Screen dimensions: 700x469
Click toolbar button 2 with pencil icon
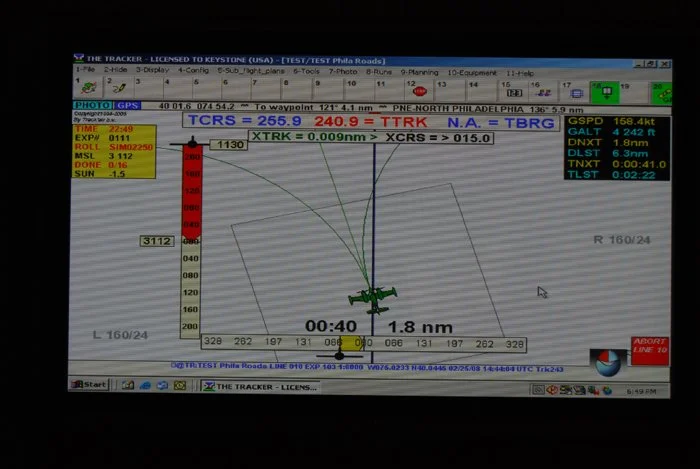tap(118, 88)
